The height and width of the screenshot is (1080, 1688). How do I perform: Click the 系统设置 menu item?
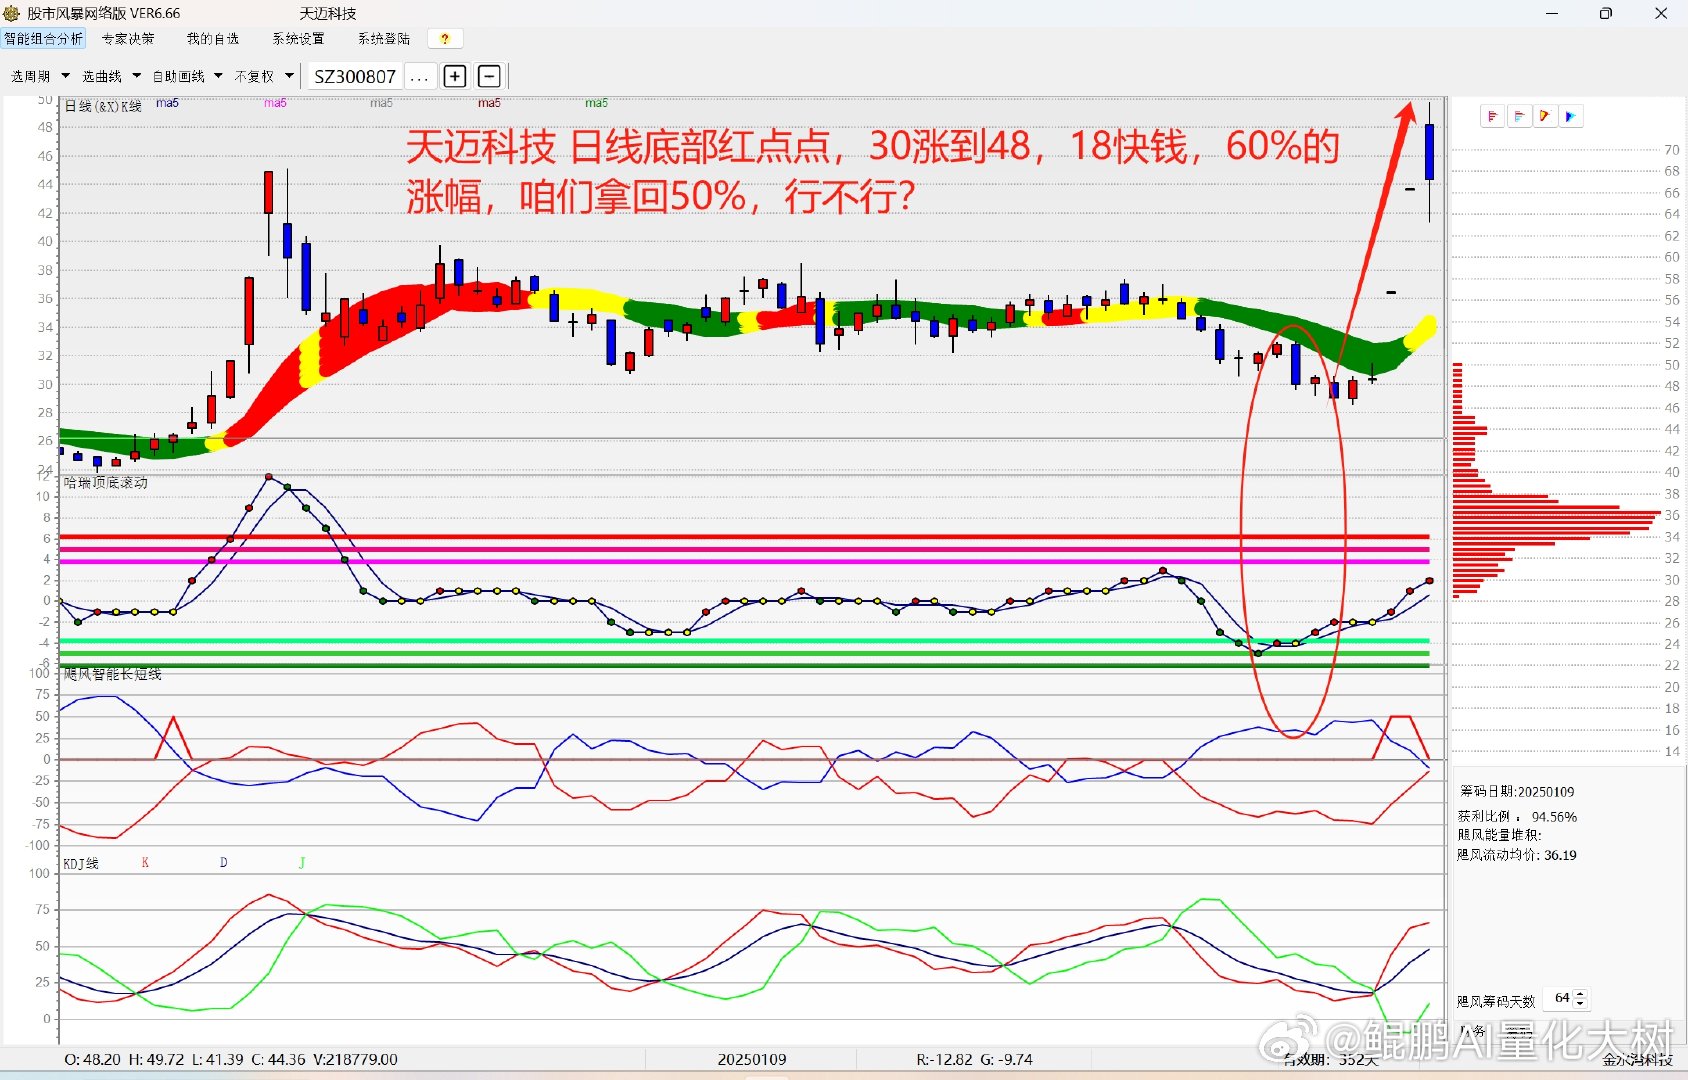pyautogui.click(x=298, y=39)
